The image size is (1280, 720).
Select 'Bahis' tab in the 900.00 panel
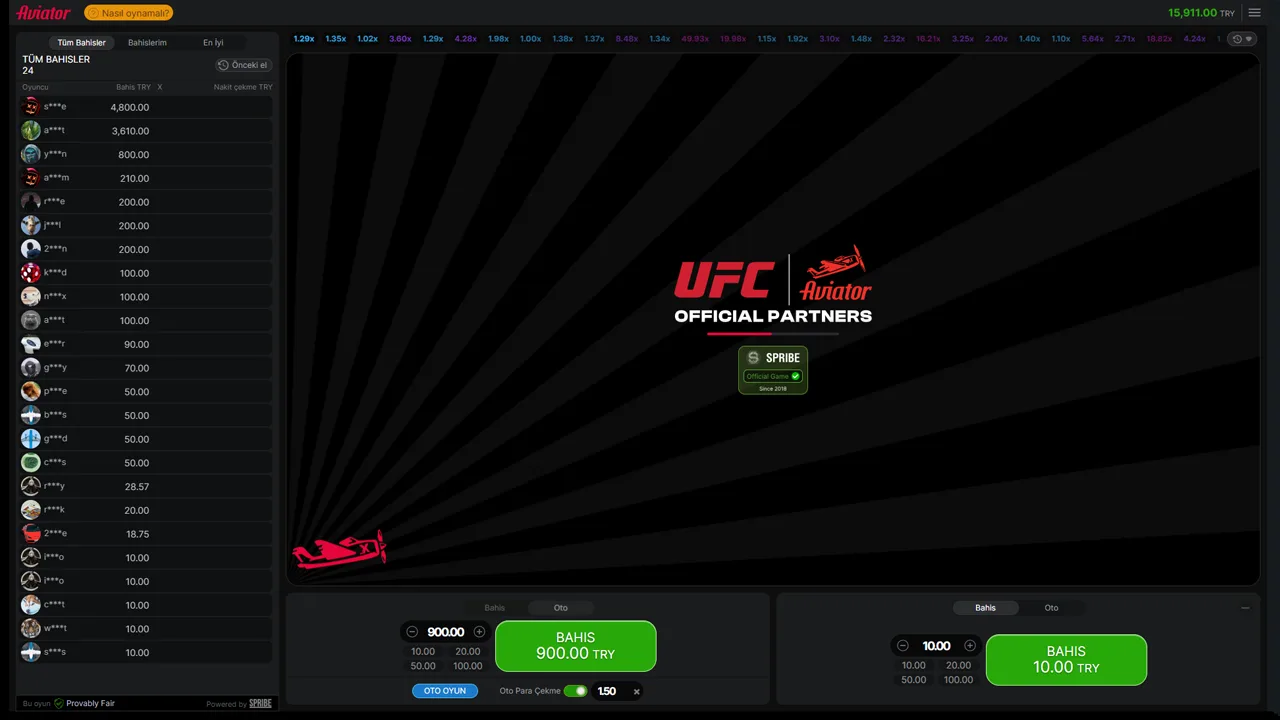pos(495,608)
